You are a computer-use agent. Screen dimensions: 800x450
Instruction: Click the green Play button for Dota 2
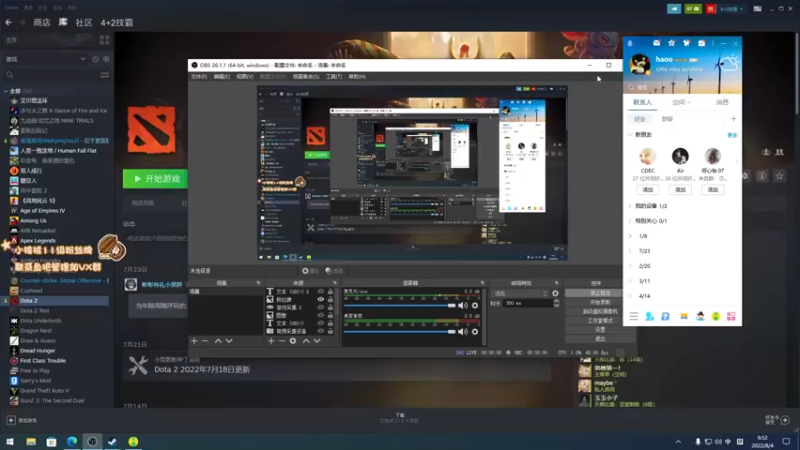(155, 179)
